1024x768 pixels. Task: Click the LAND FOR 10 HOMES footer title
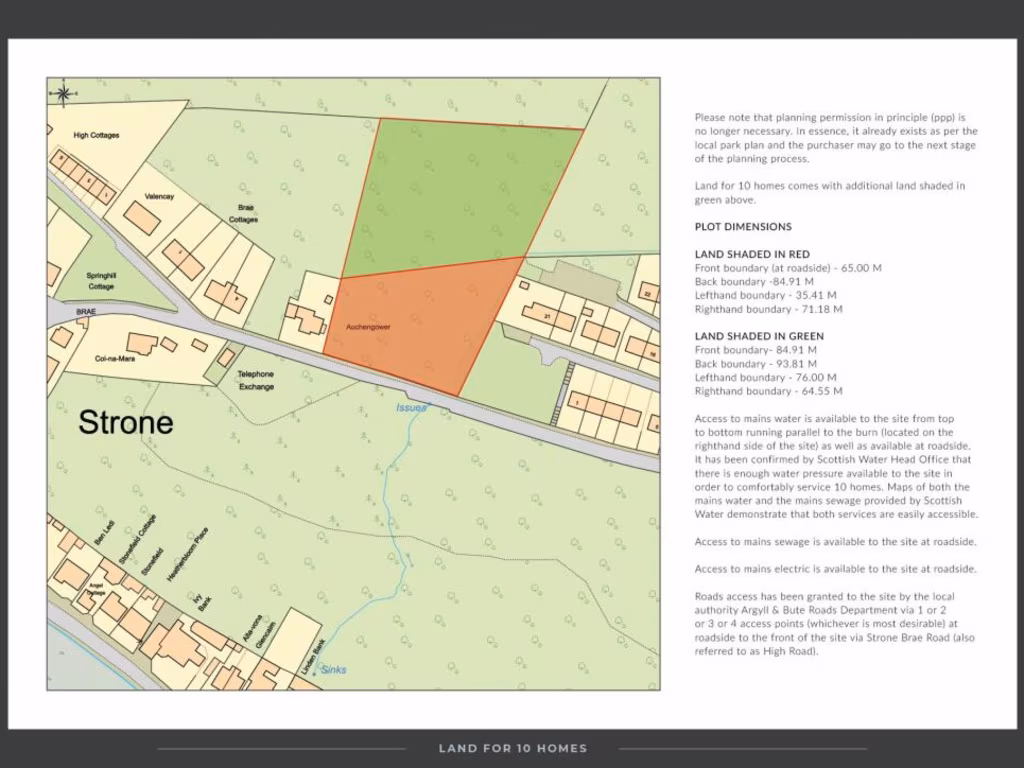512,748
